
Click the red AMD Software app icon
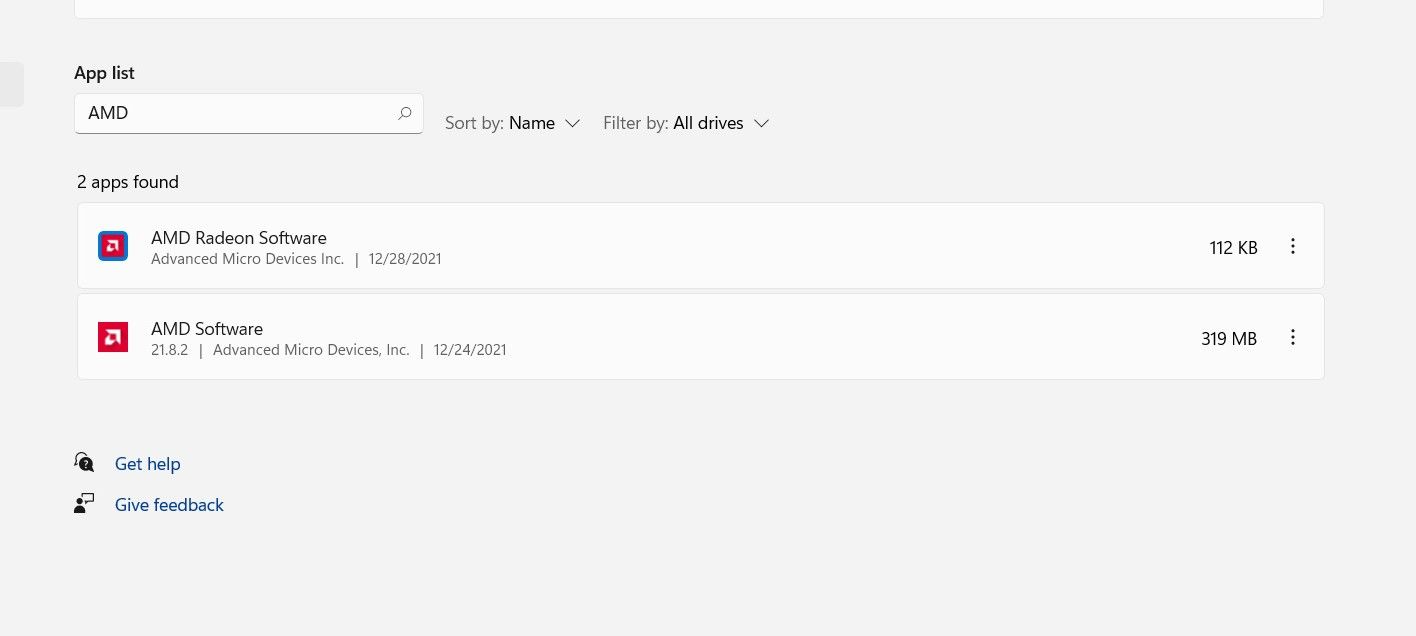[x=113, y=337]
